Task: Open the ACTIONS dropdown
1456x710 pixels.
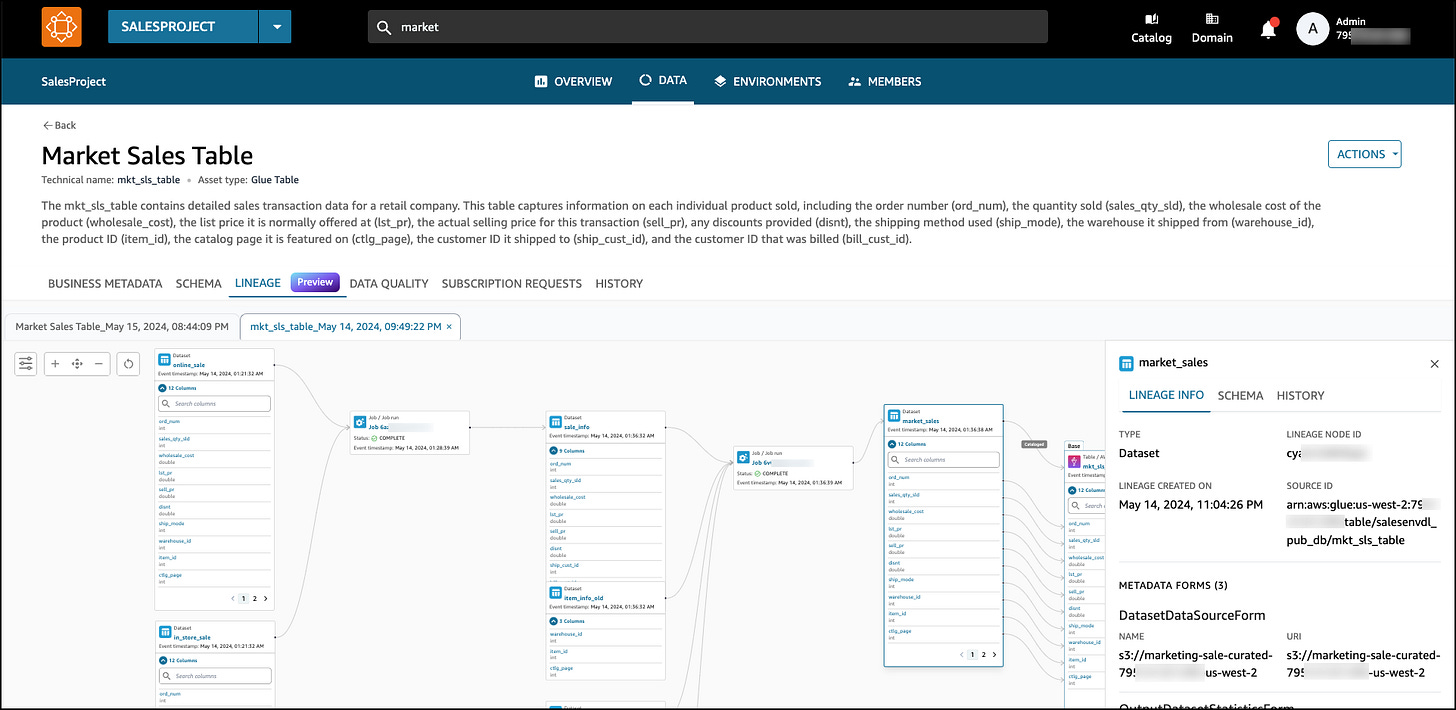Action: tap(1364, 154)
